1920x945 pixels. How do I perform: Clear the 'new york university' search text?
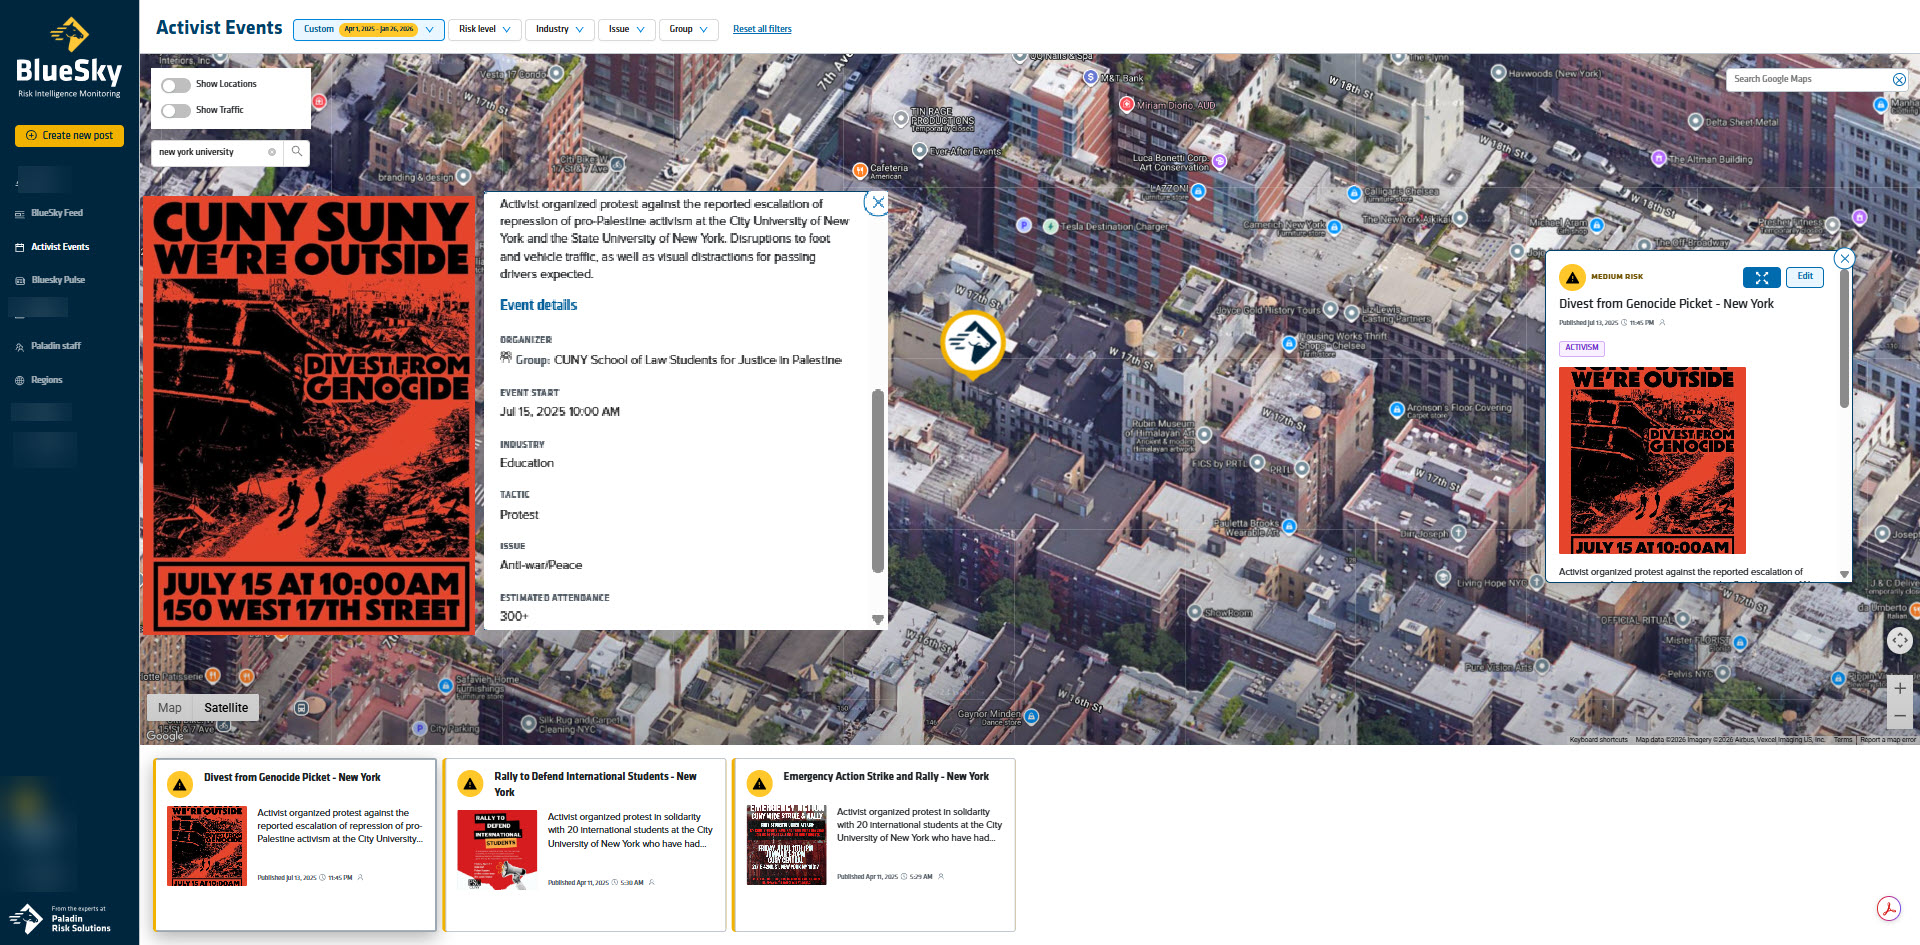click(272, 152)
